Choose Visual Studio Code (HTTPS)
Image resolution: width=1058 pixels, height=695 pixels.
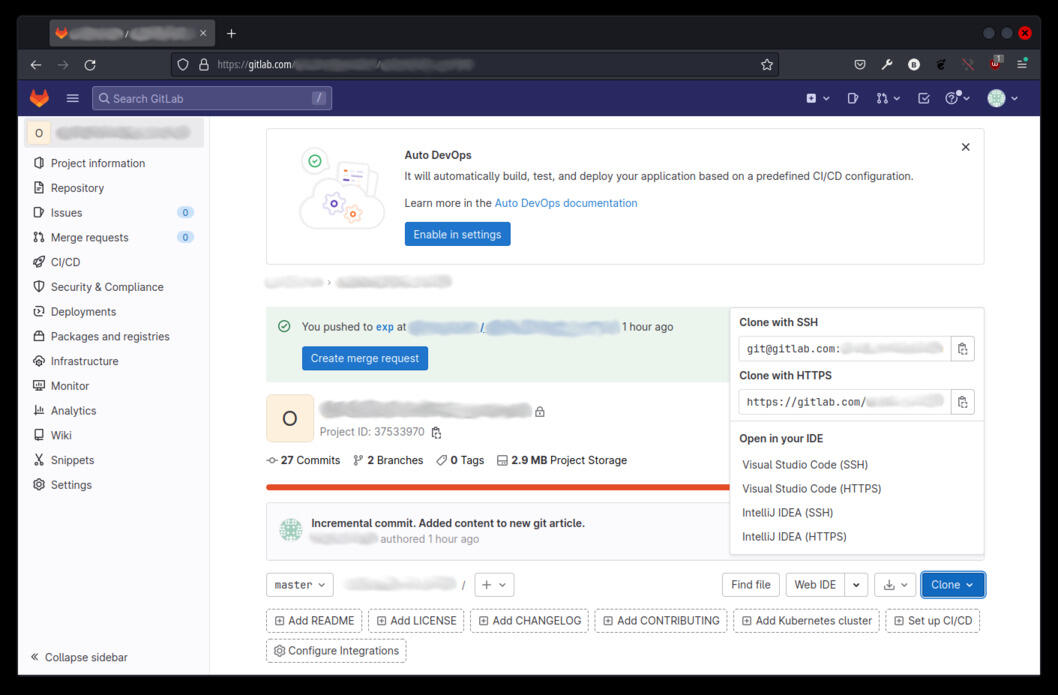pyautogui.click(x=812, y=489)
